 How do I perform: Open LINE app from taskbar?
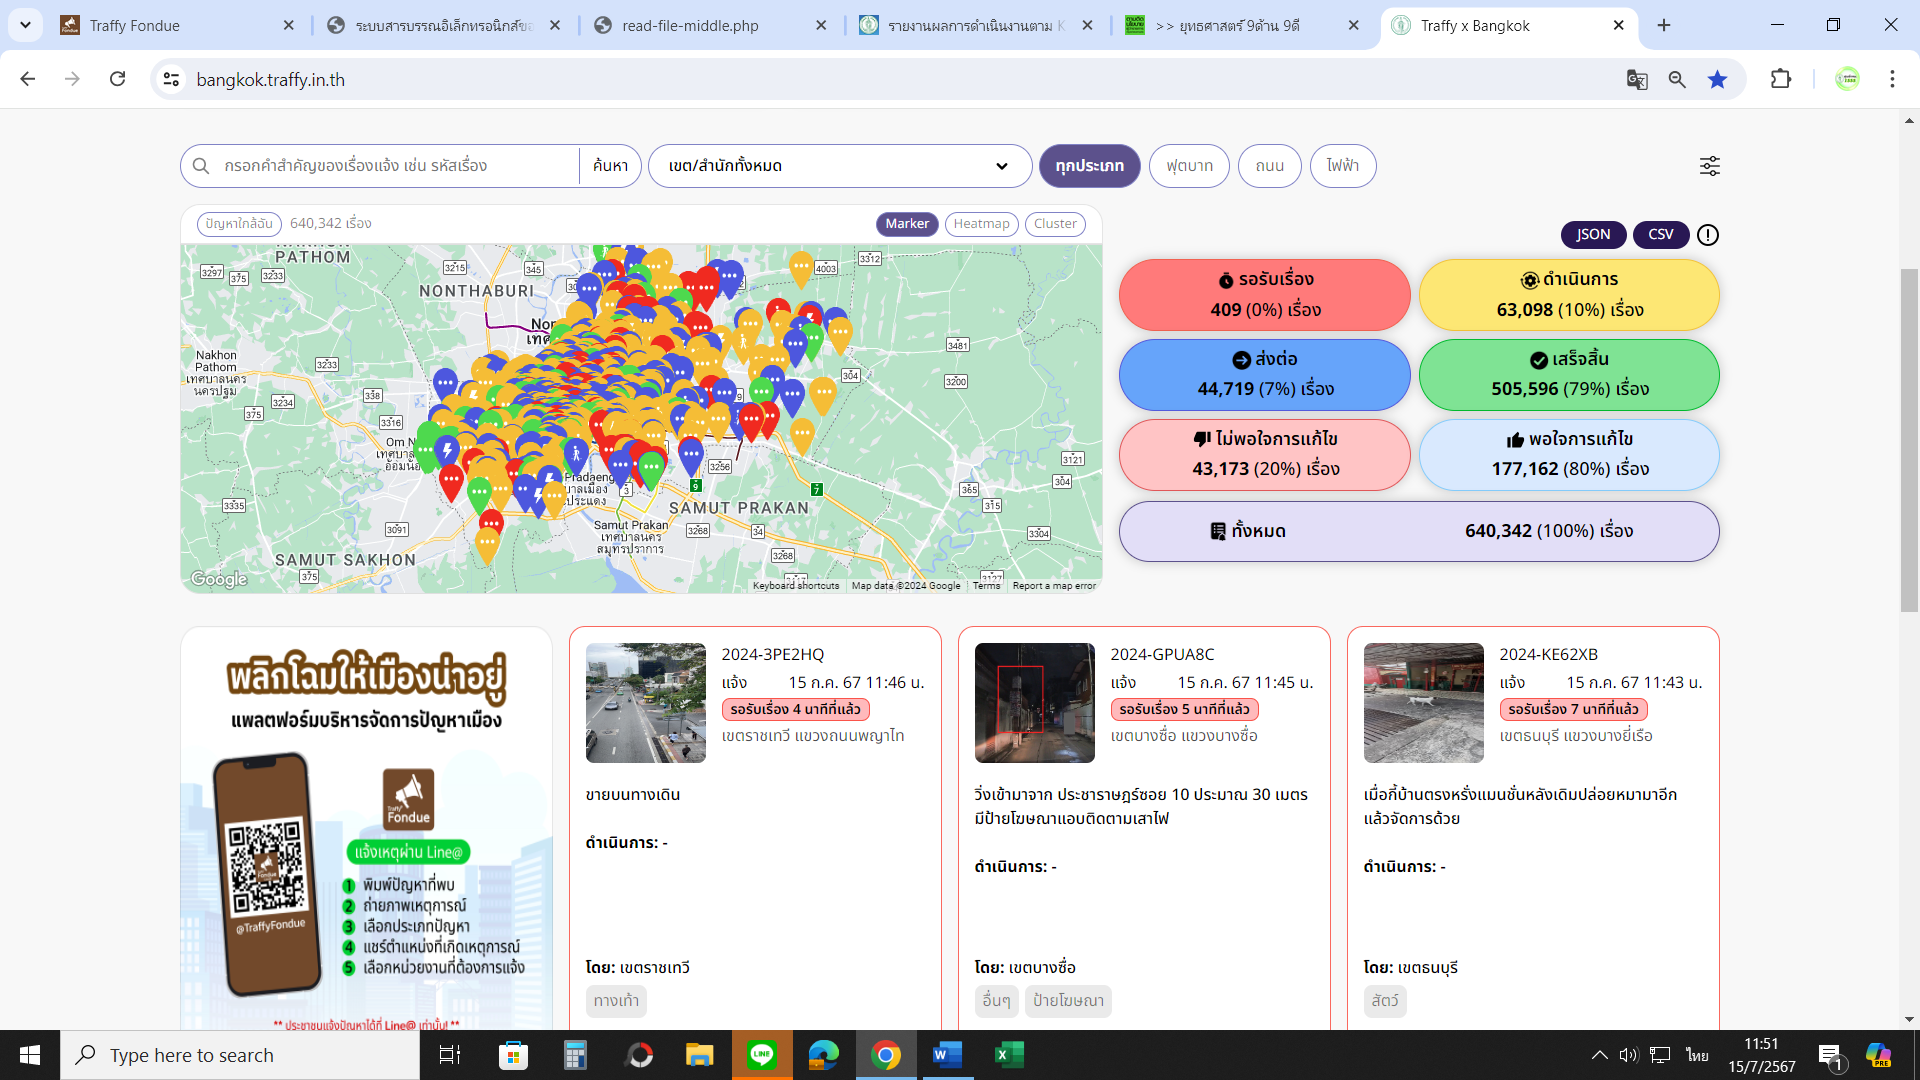(762, 1055)
